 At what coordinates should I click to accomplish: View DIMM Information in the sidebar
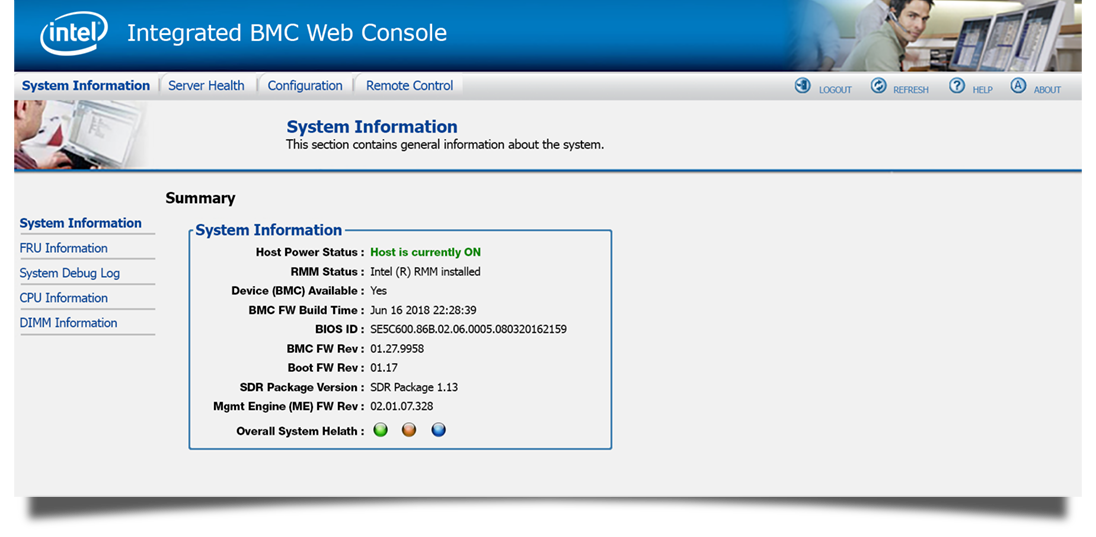(x=68, y=323)
